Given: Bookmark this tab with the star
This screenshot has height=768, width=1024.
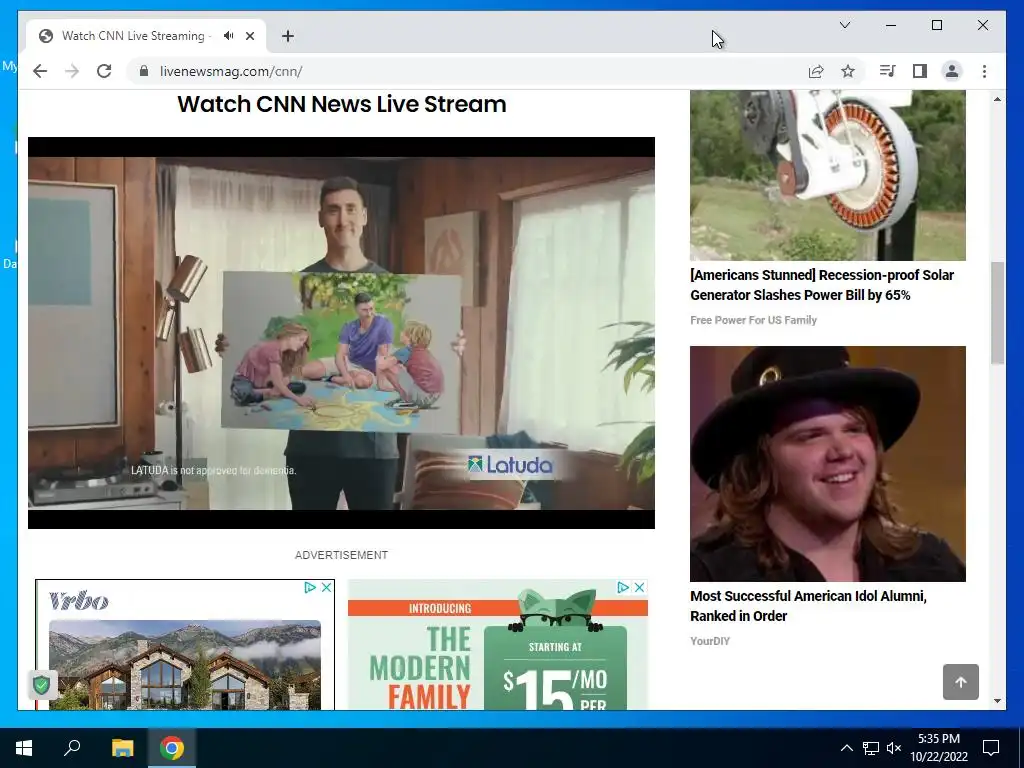Looking at the screenshot, I should coord(848,71).
